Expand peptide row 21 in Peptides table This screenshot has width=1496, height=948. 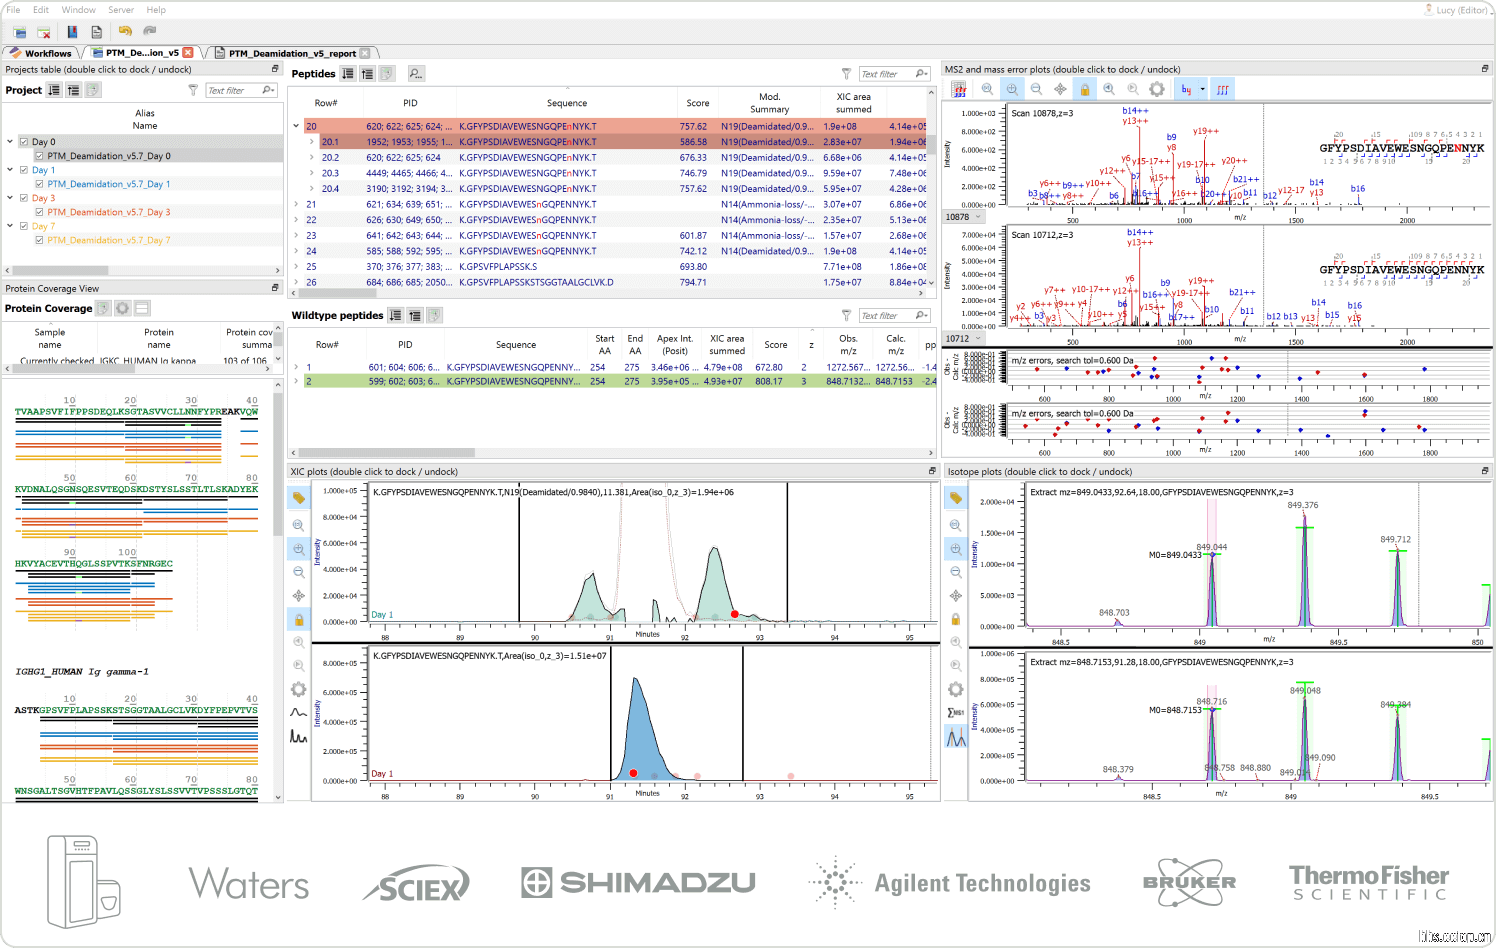[x=296, y=204]
